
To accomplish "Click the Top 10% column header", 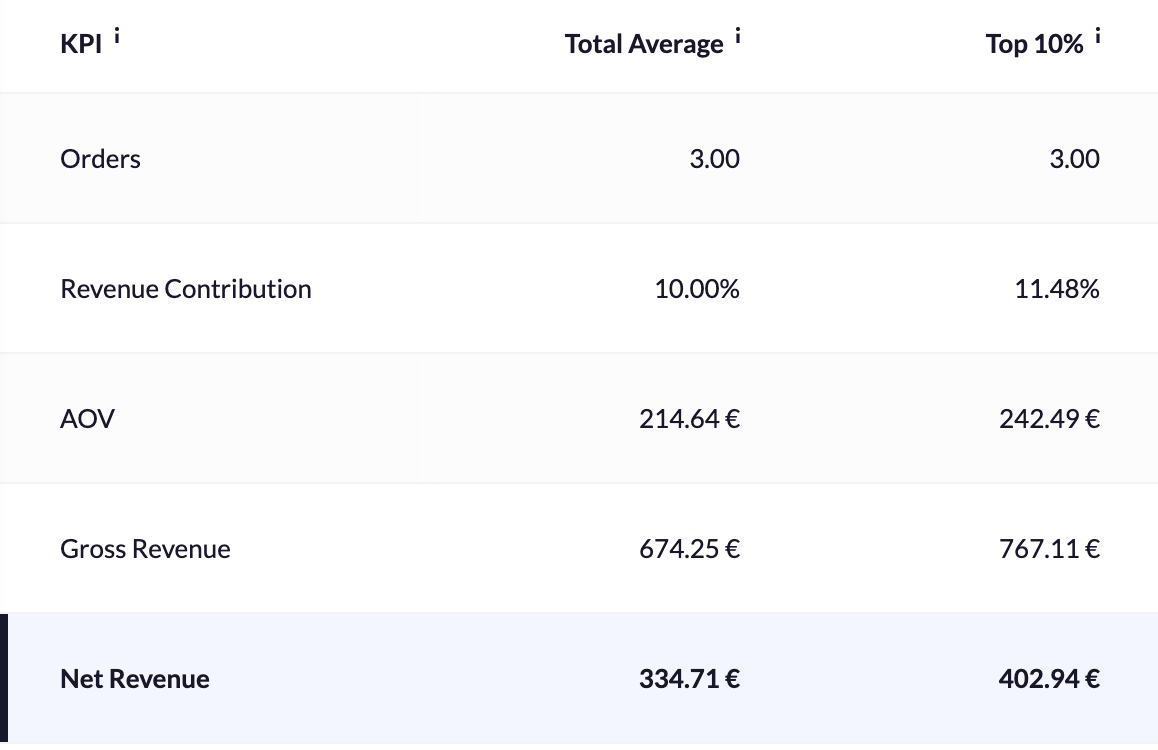I will click(1034, 45).
